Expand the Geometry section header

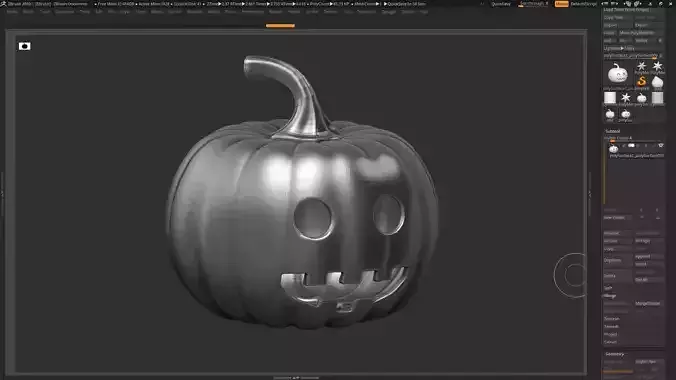614,354
